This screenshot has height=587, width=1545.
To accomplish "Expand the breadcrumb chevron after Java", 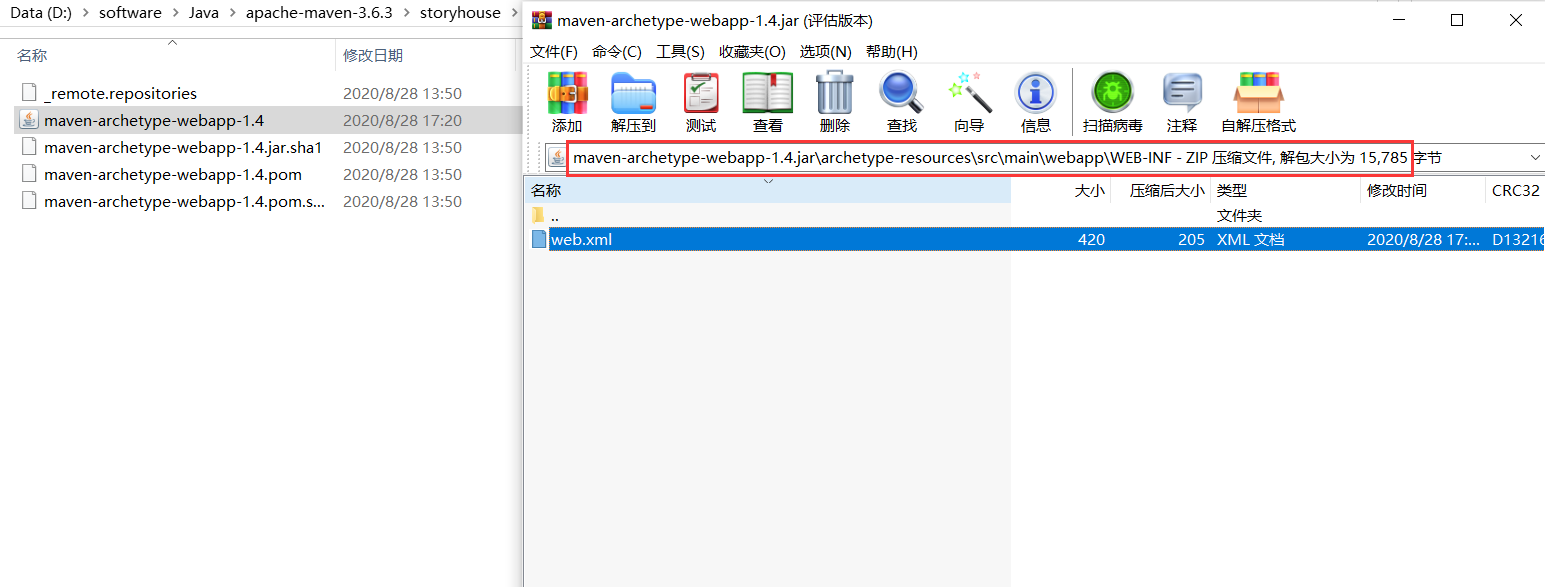I will click(x=233, y=13).
